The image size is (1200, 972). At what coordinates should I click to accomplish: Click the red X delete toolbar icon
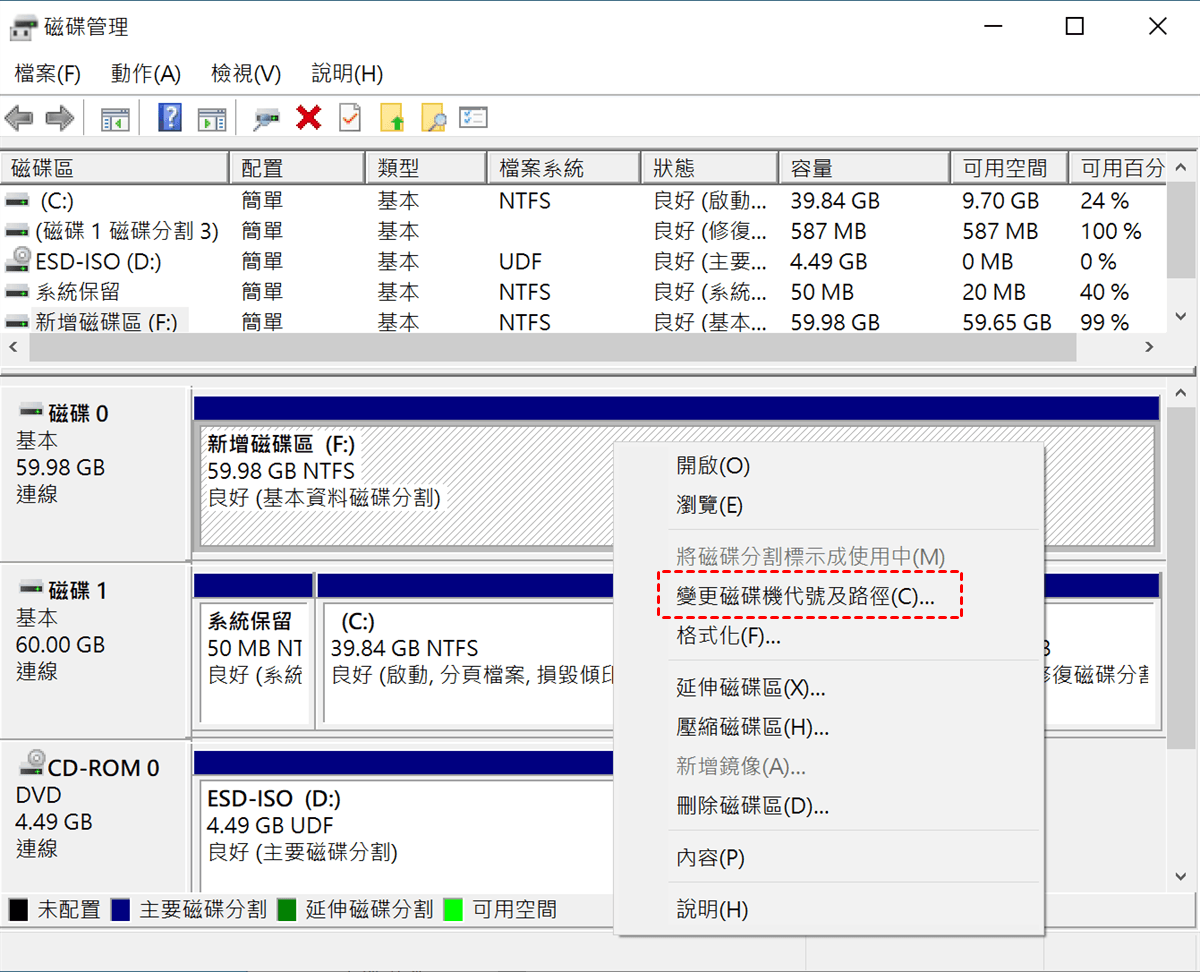tap(309, 118)
